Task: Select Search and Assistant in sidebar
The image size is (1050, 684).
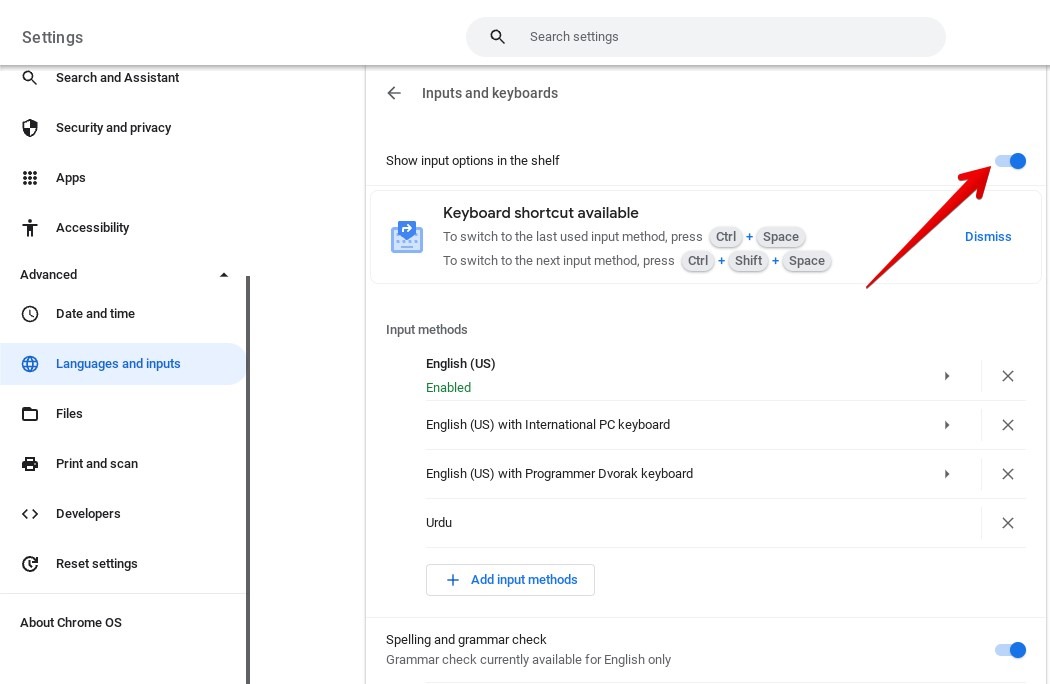Action: pyautogui.click(x=117, y=77)
